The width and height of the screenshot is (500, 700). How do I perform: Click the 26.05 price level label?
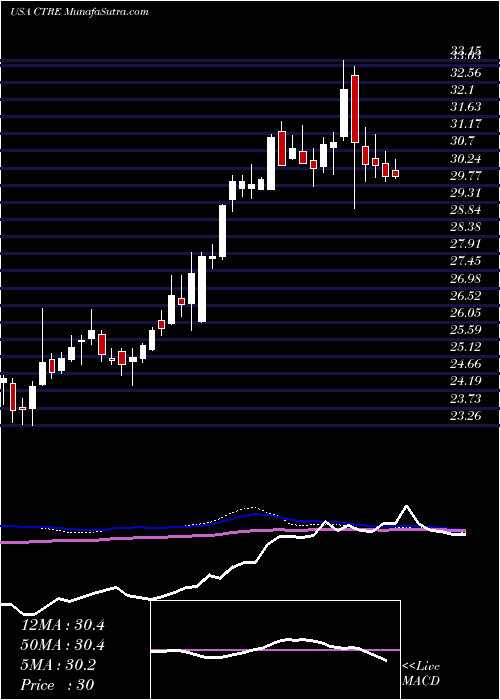coord(466,313)
